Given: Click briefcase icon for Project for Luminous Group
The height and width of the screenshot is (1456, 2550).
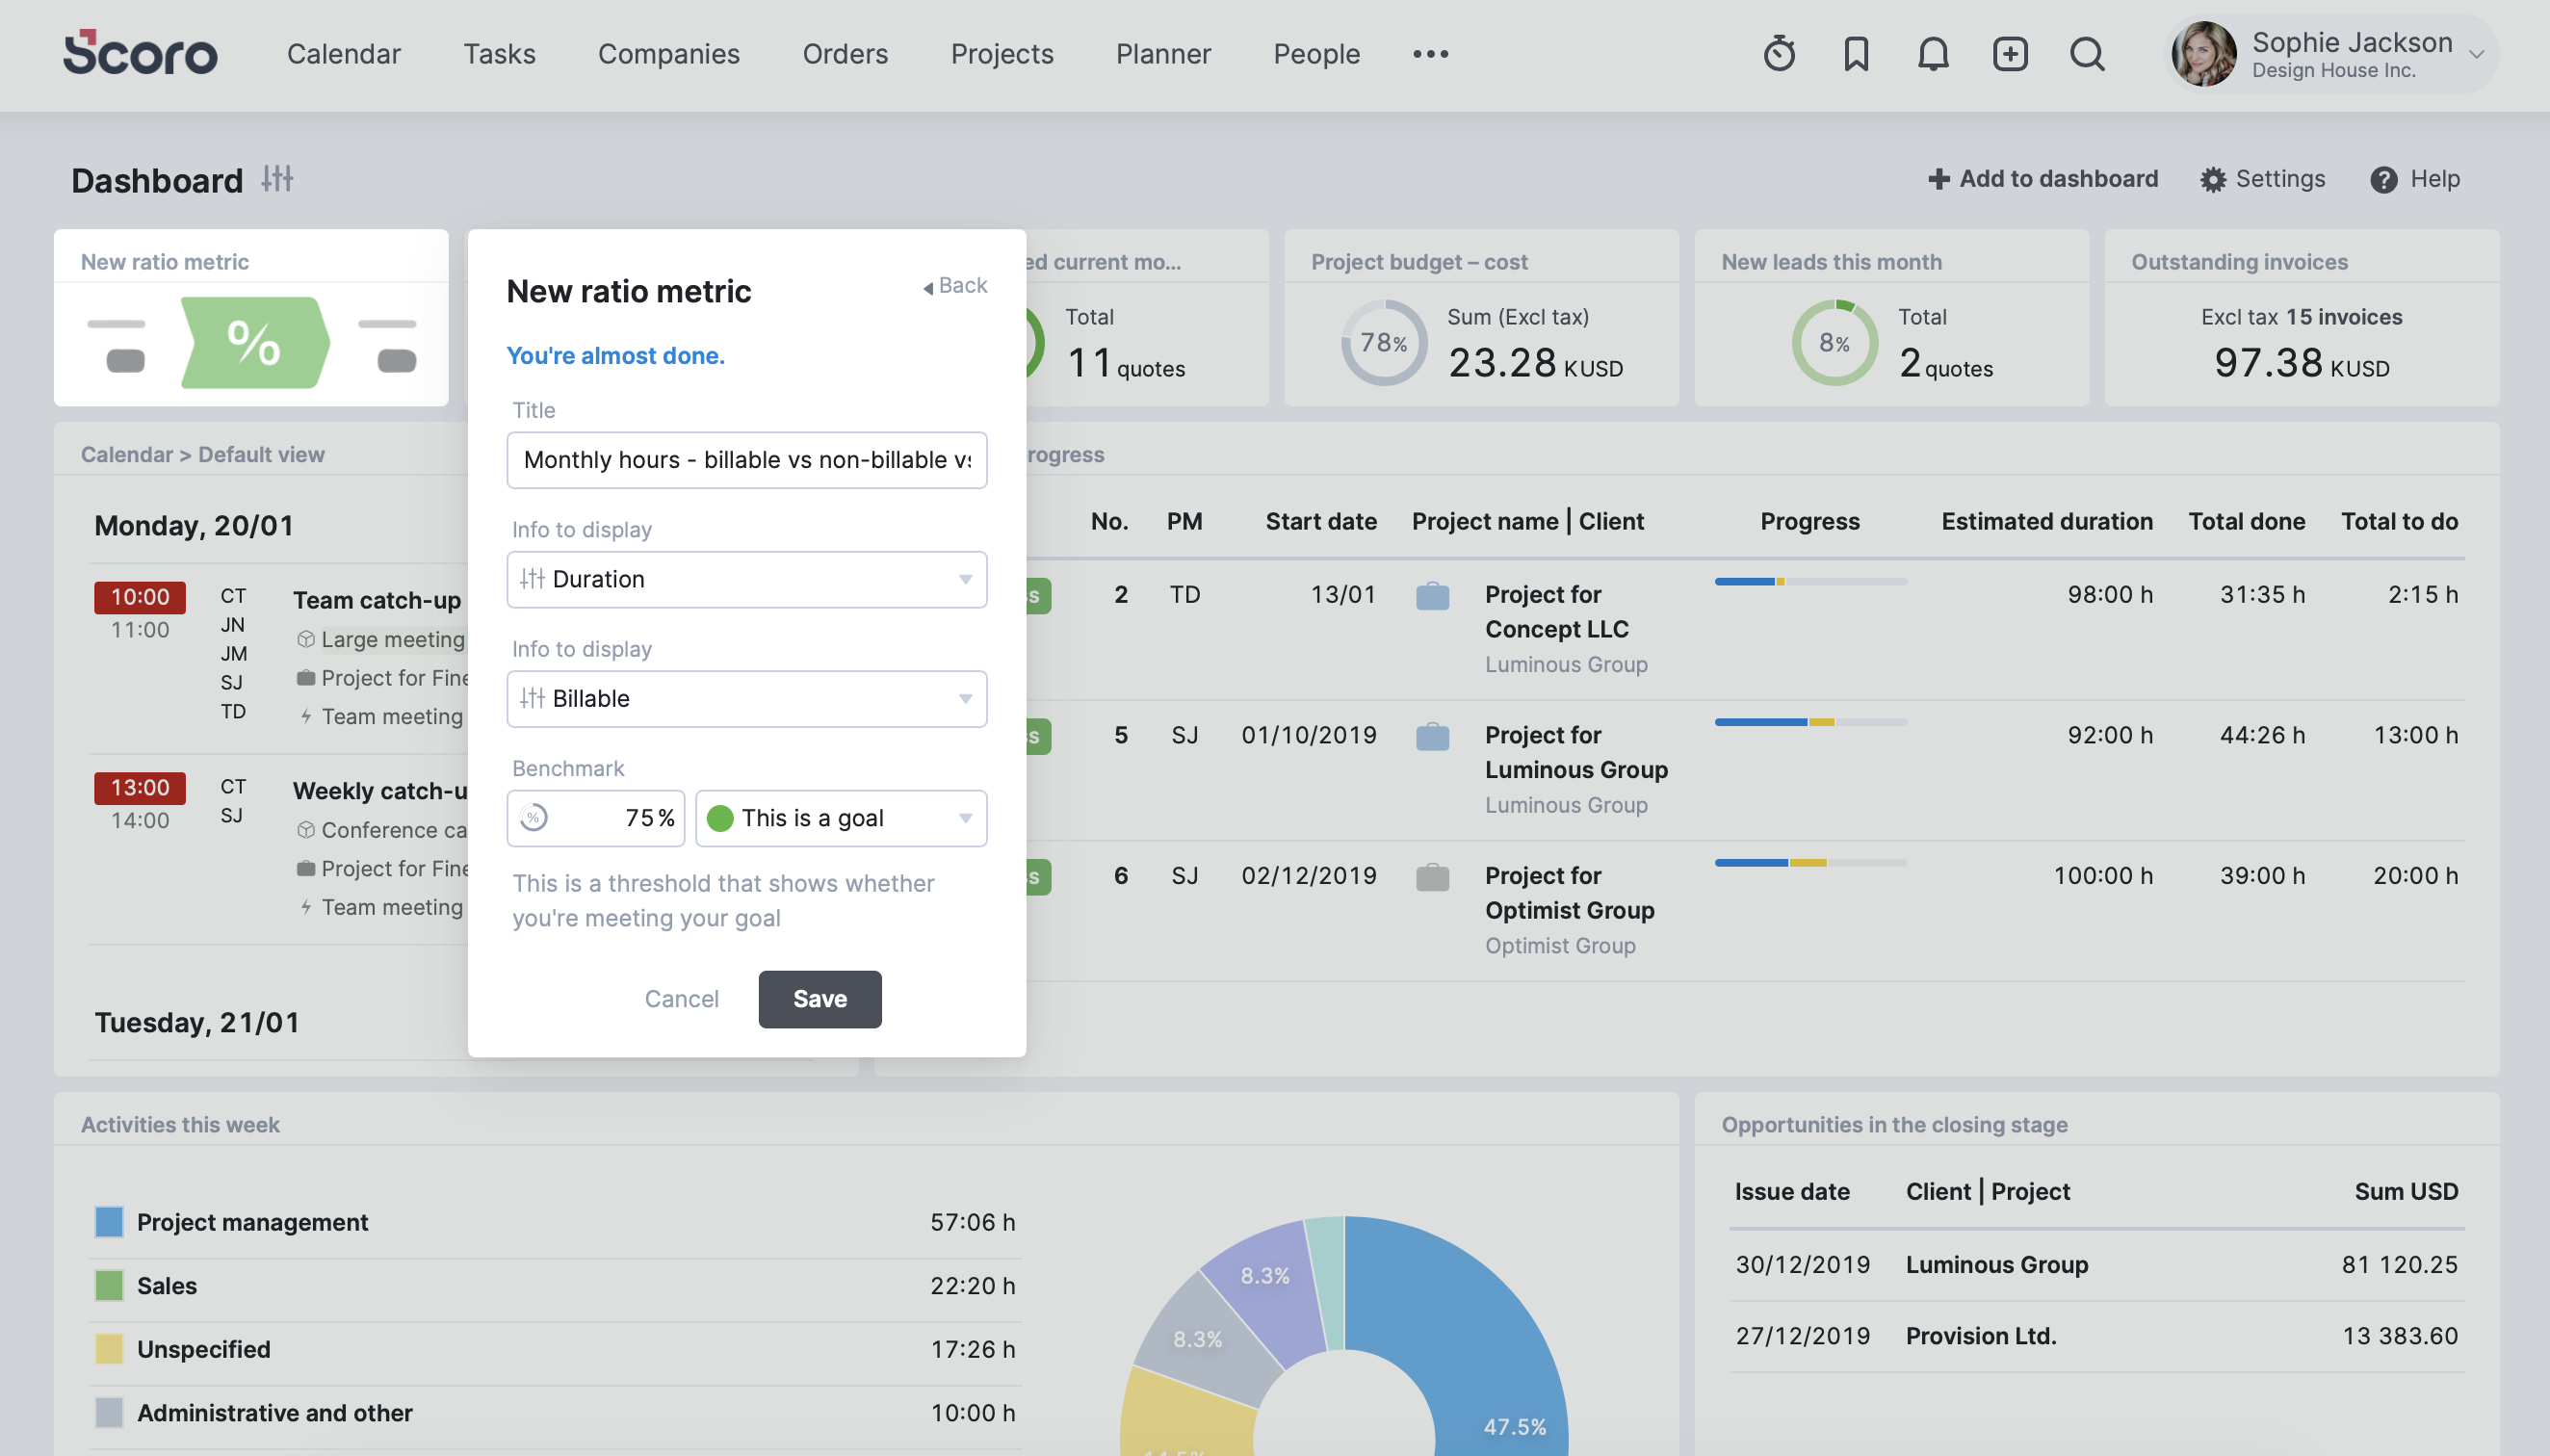Looking at the screenshot, I should (x=1432, y=736).
